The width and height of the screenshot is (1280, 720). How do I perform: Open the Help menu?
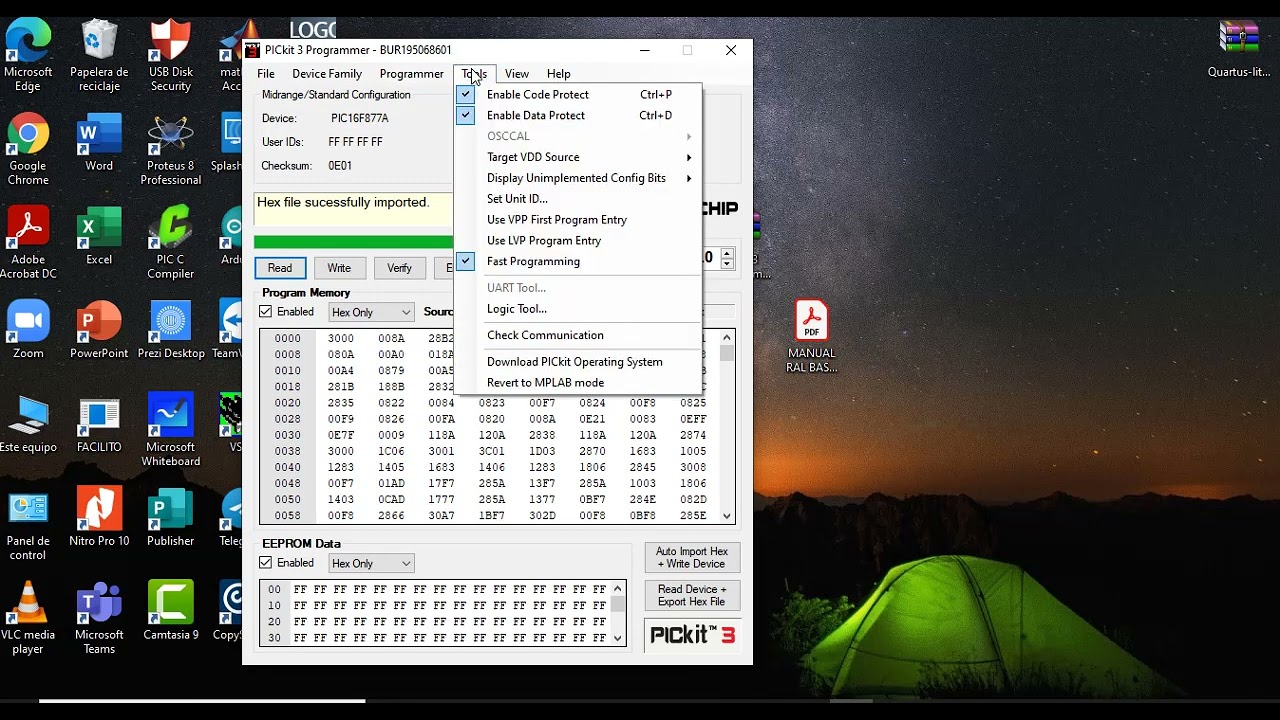(559, 74)
